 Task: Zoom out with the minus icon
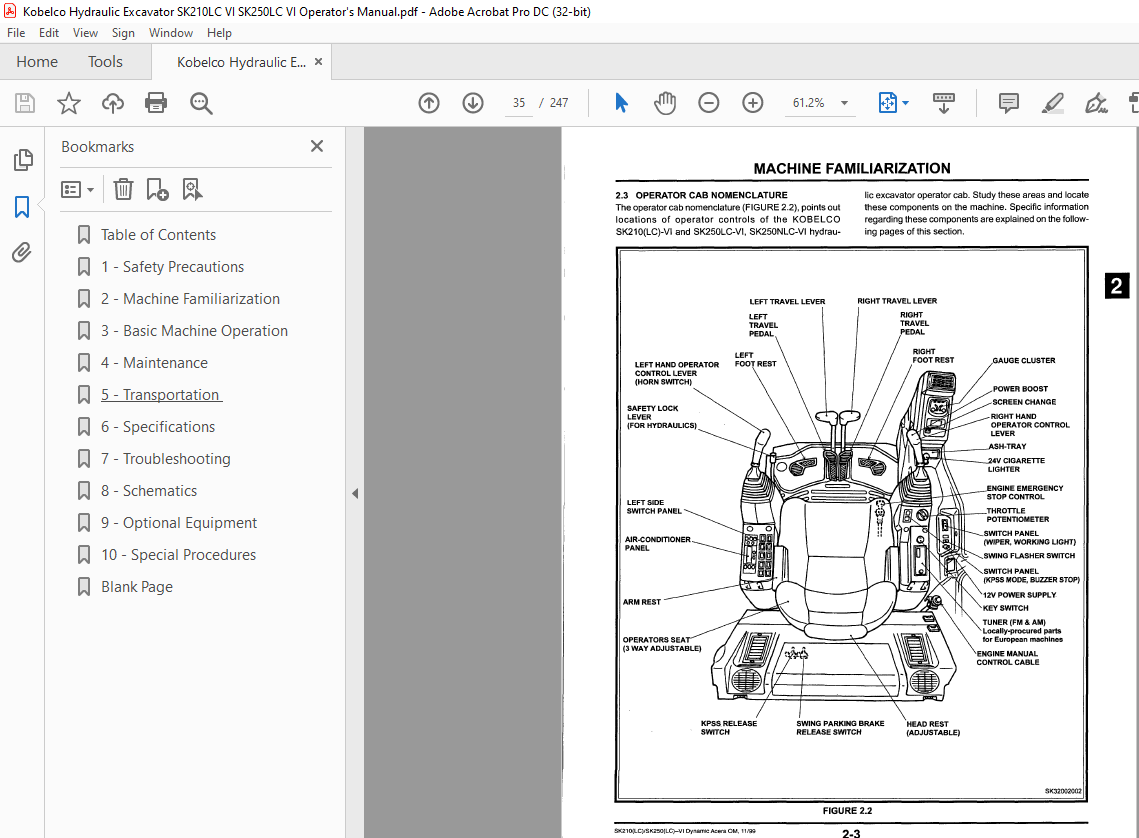pos(709,103)
